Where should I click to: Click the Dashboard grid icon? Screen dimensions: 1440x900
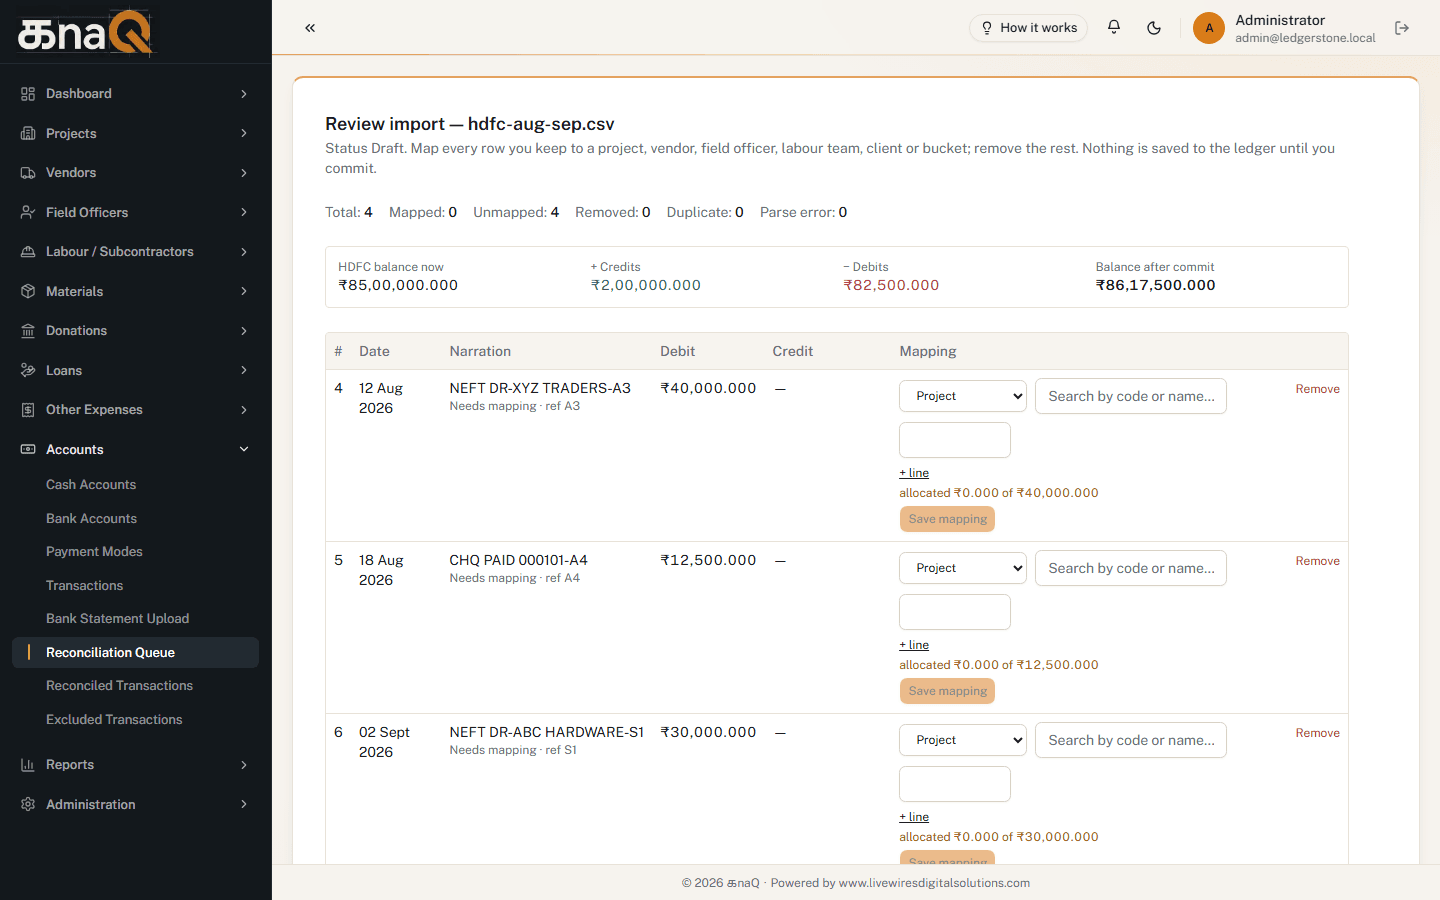(28, 94)
